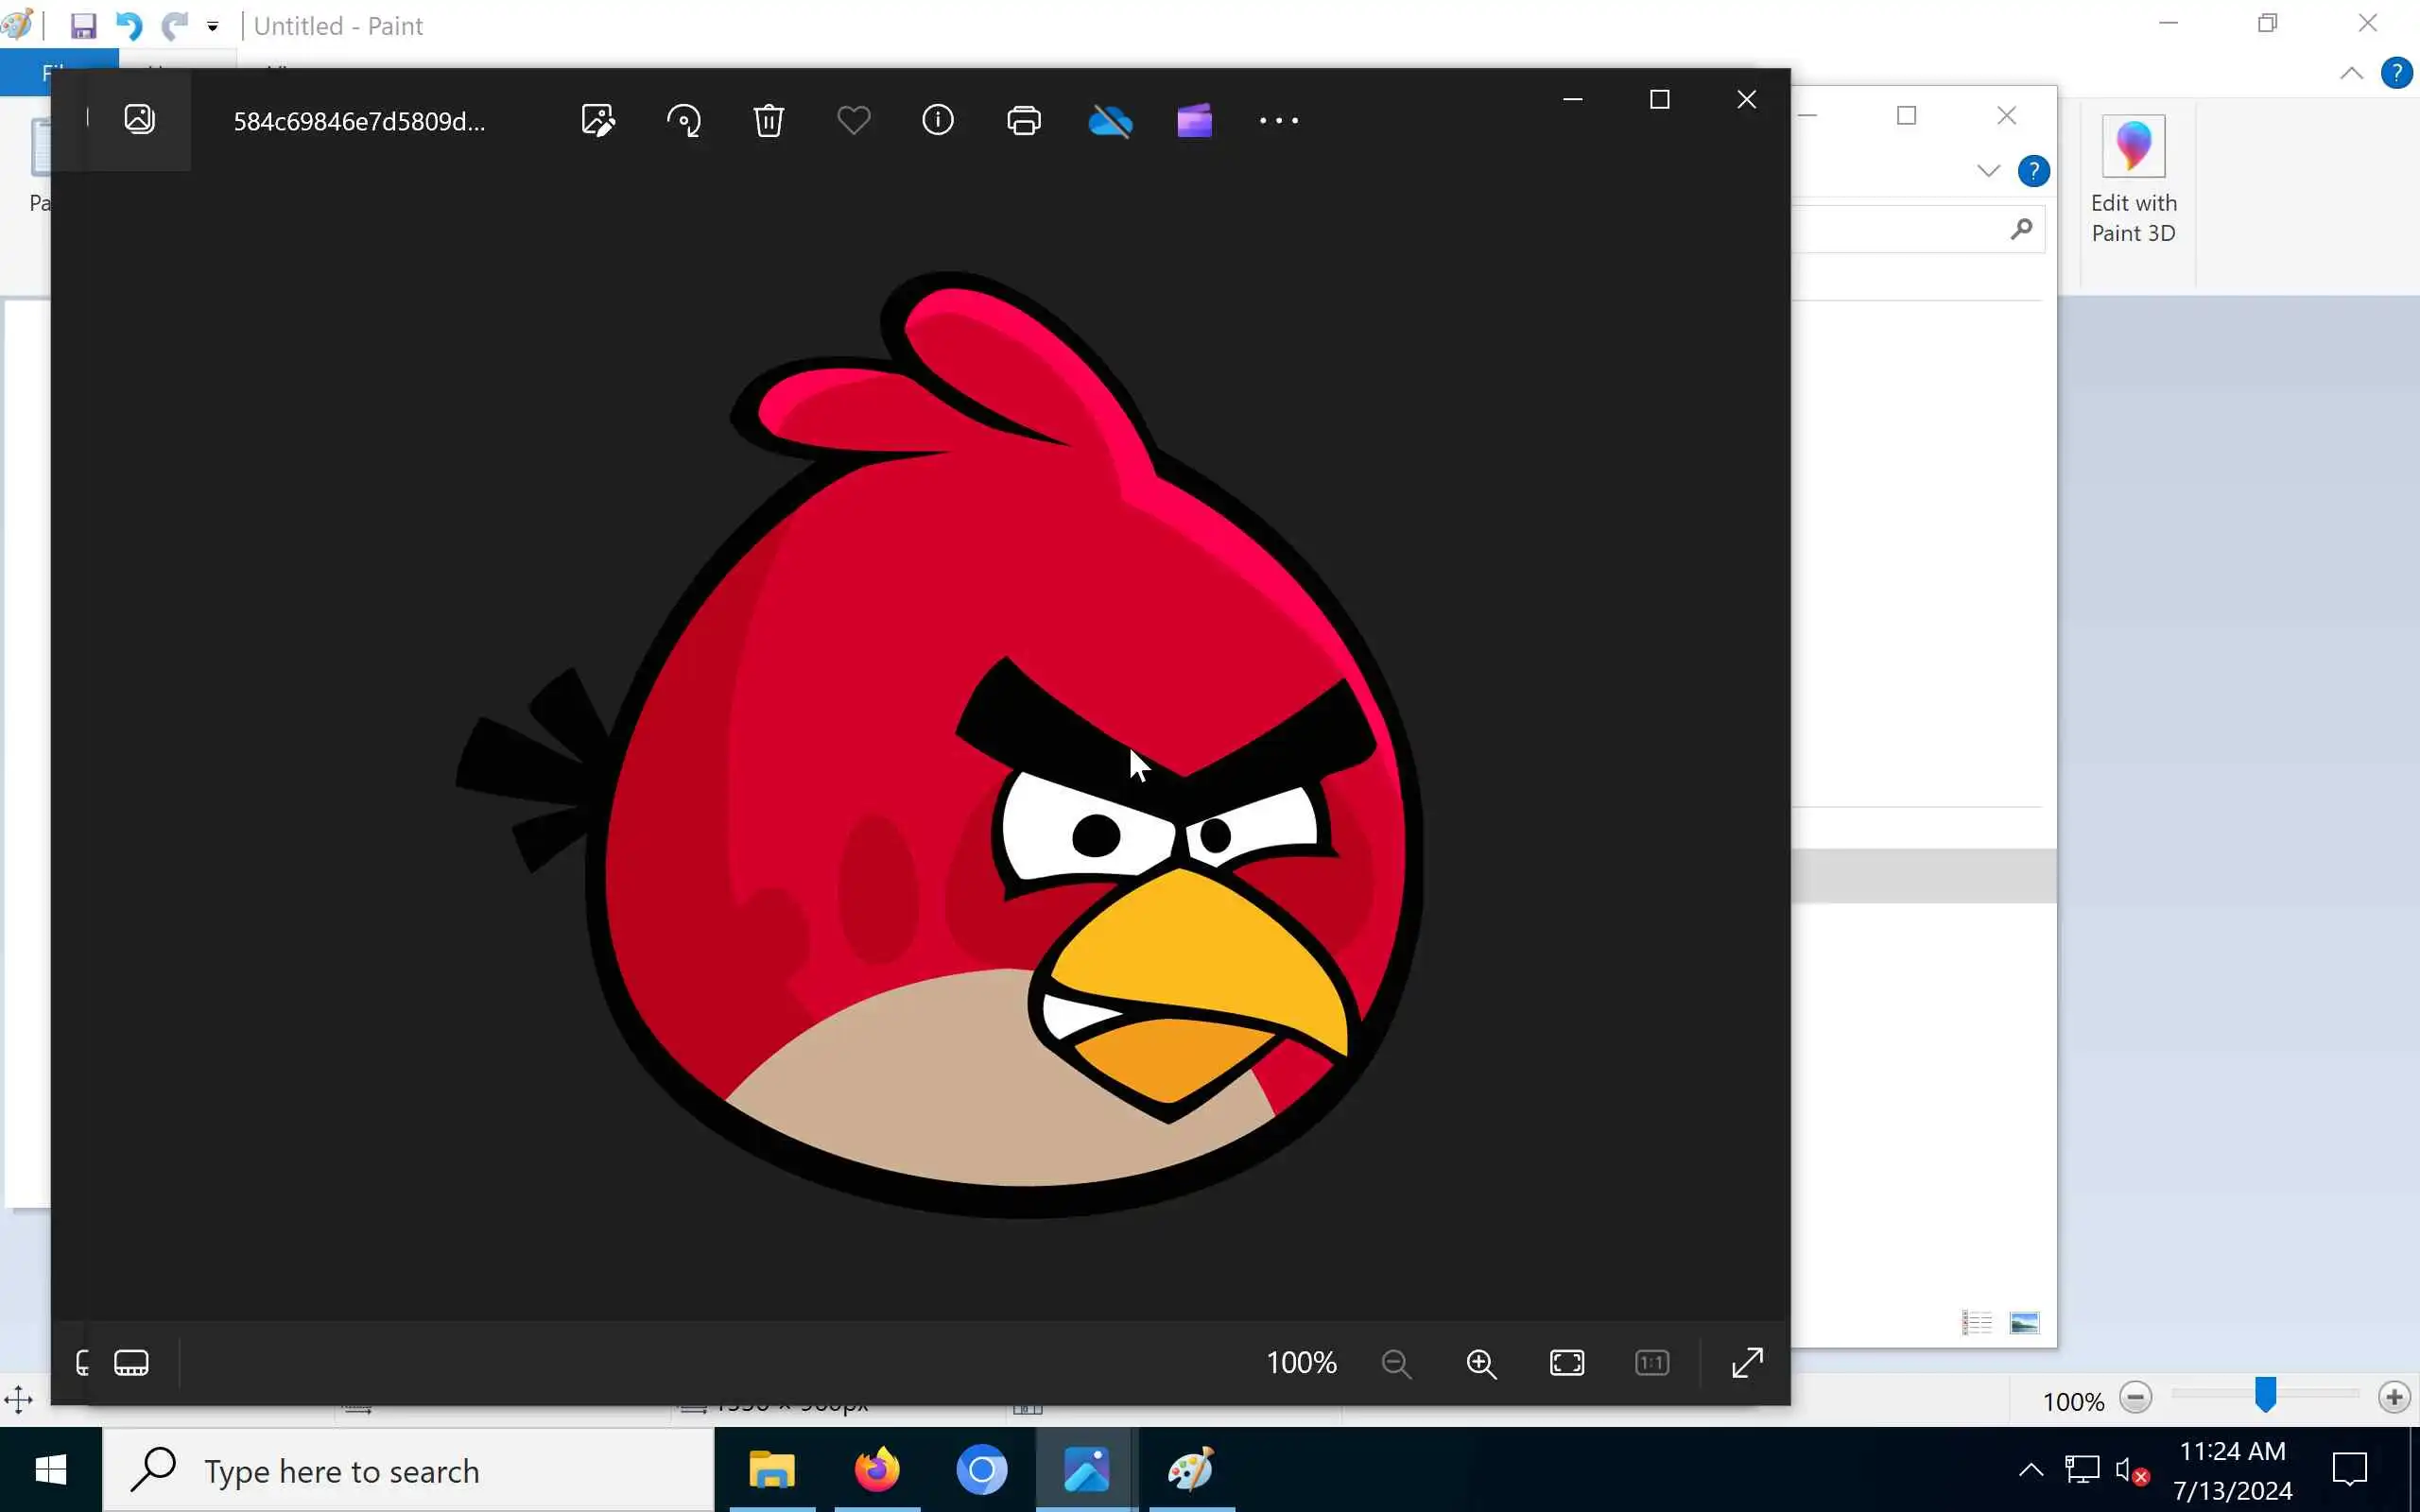Screen dimensions: 2420x1512
Task: Zoom in on the photo
Action: [1481, 1363]
